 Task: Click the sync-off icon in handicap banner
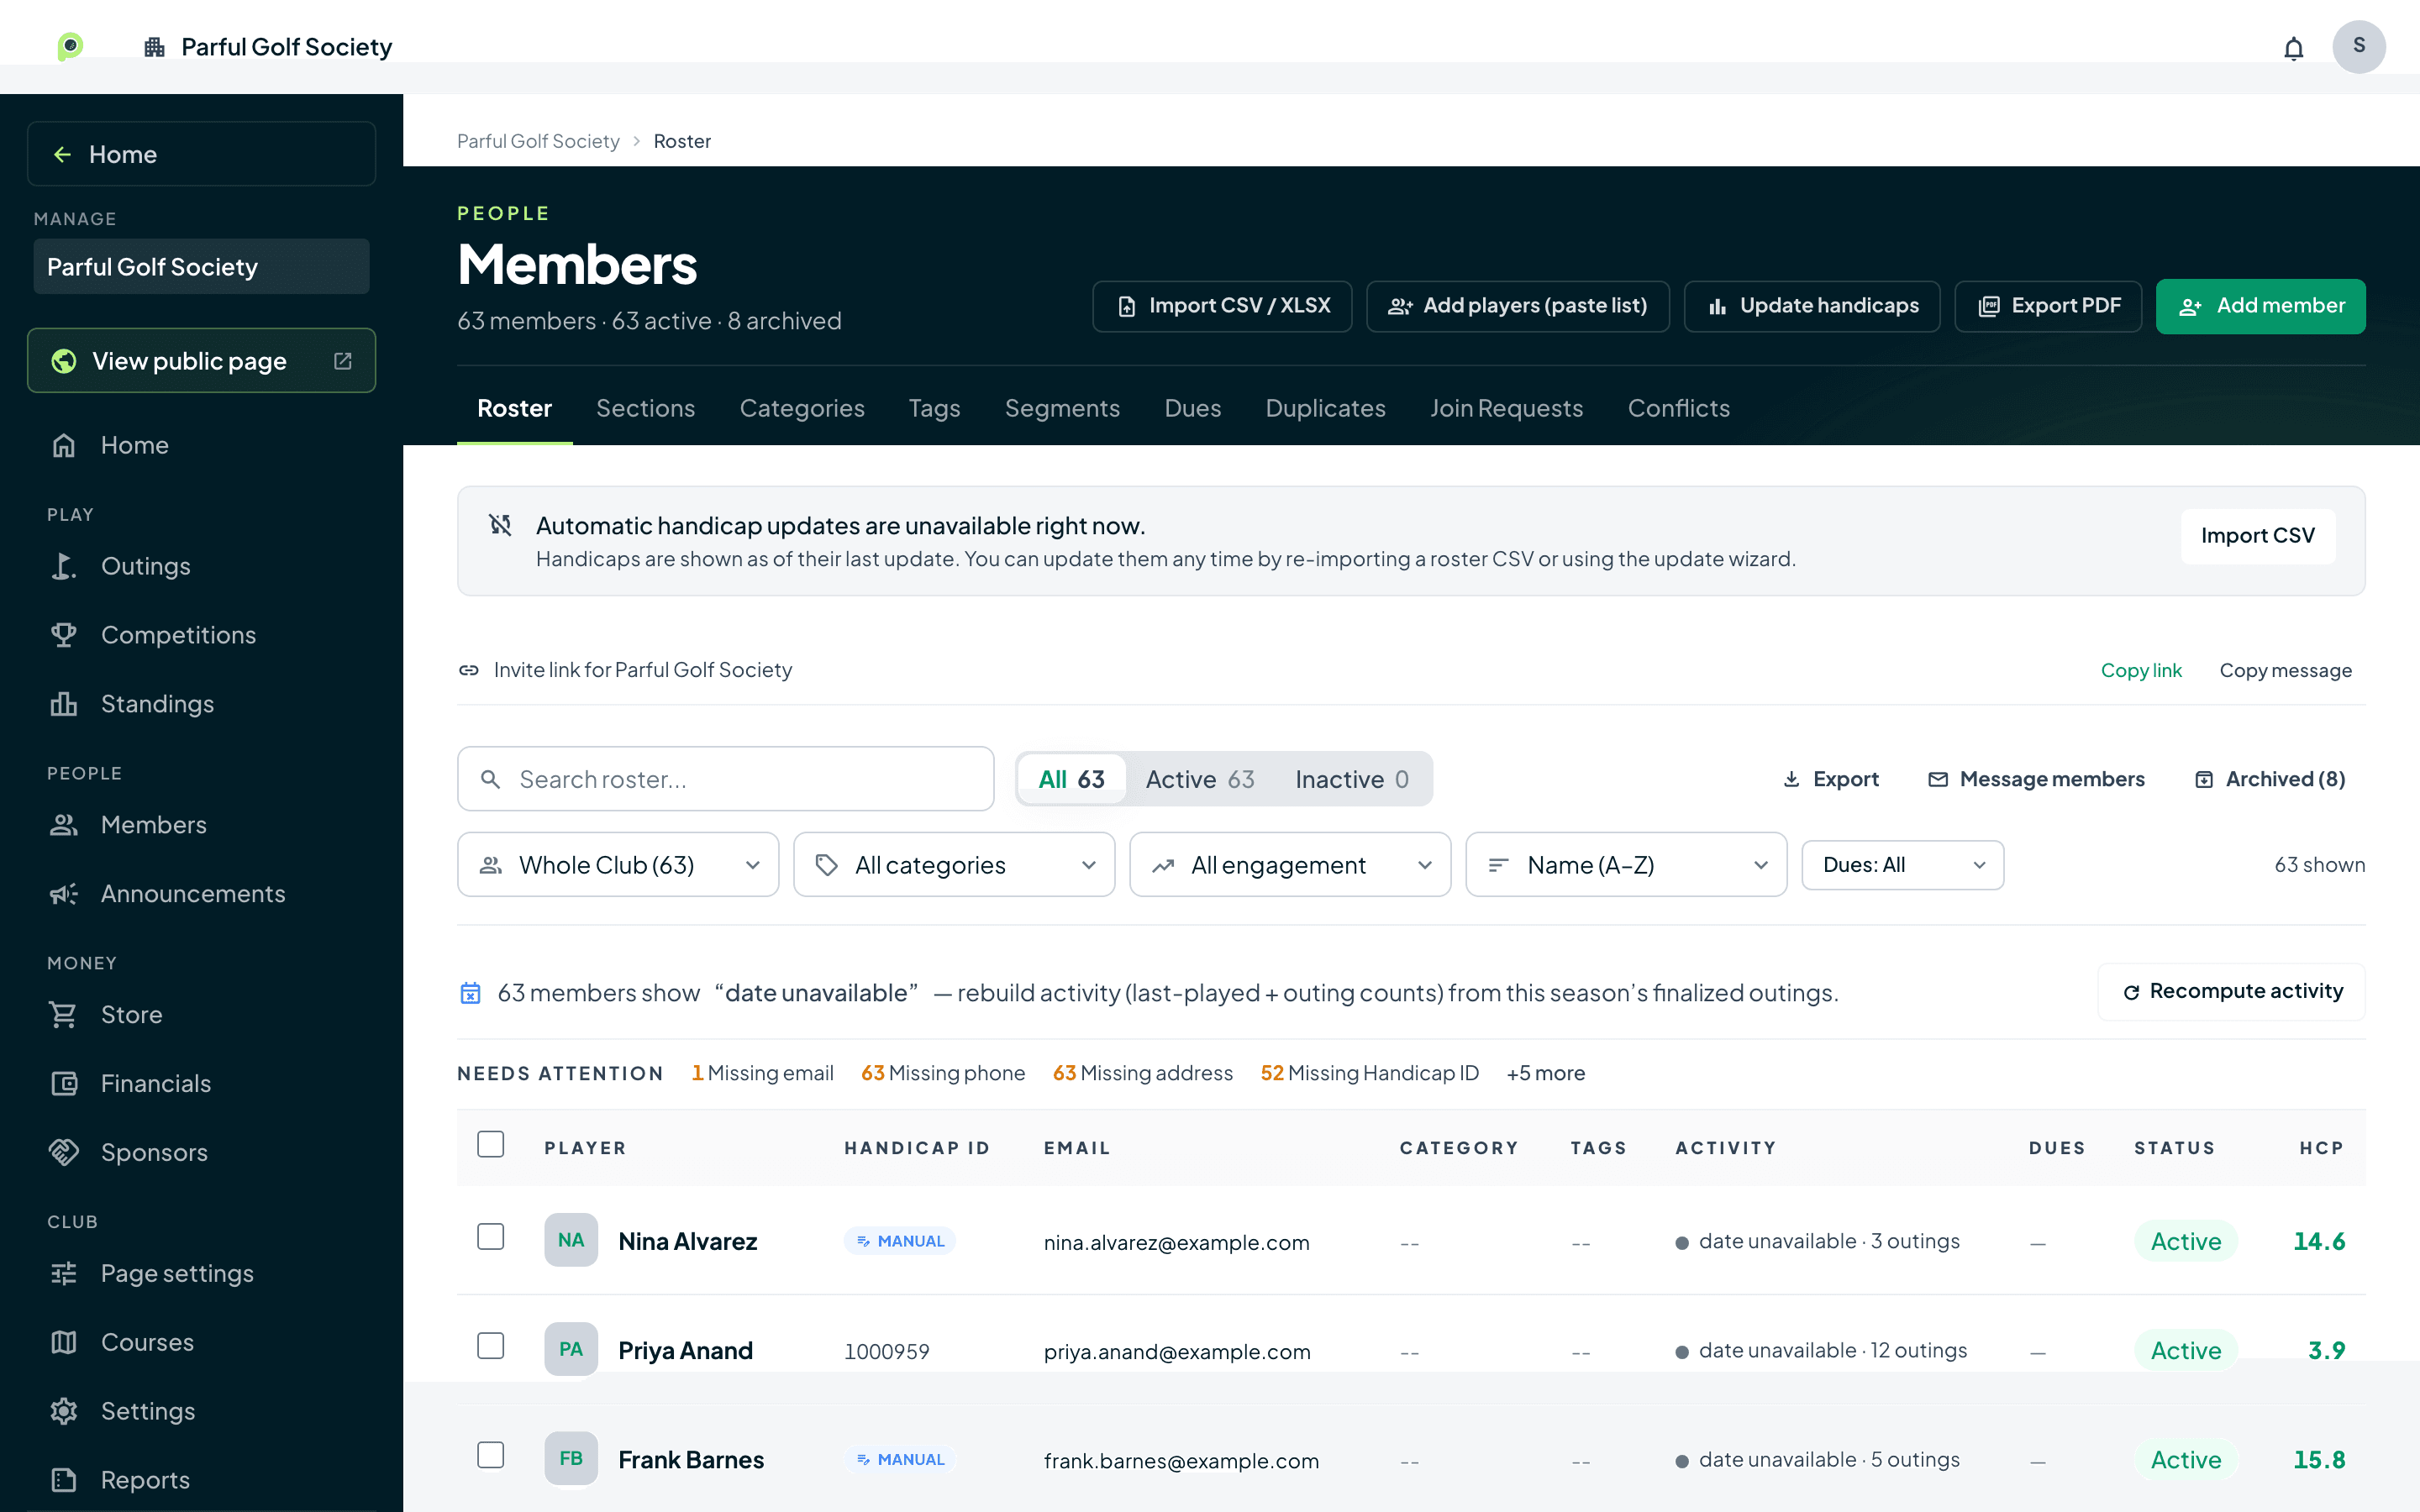point(500,525)
